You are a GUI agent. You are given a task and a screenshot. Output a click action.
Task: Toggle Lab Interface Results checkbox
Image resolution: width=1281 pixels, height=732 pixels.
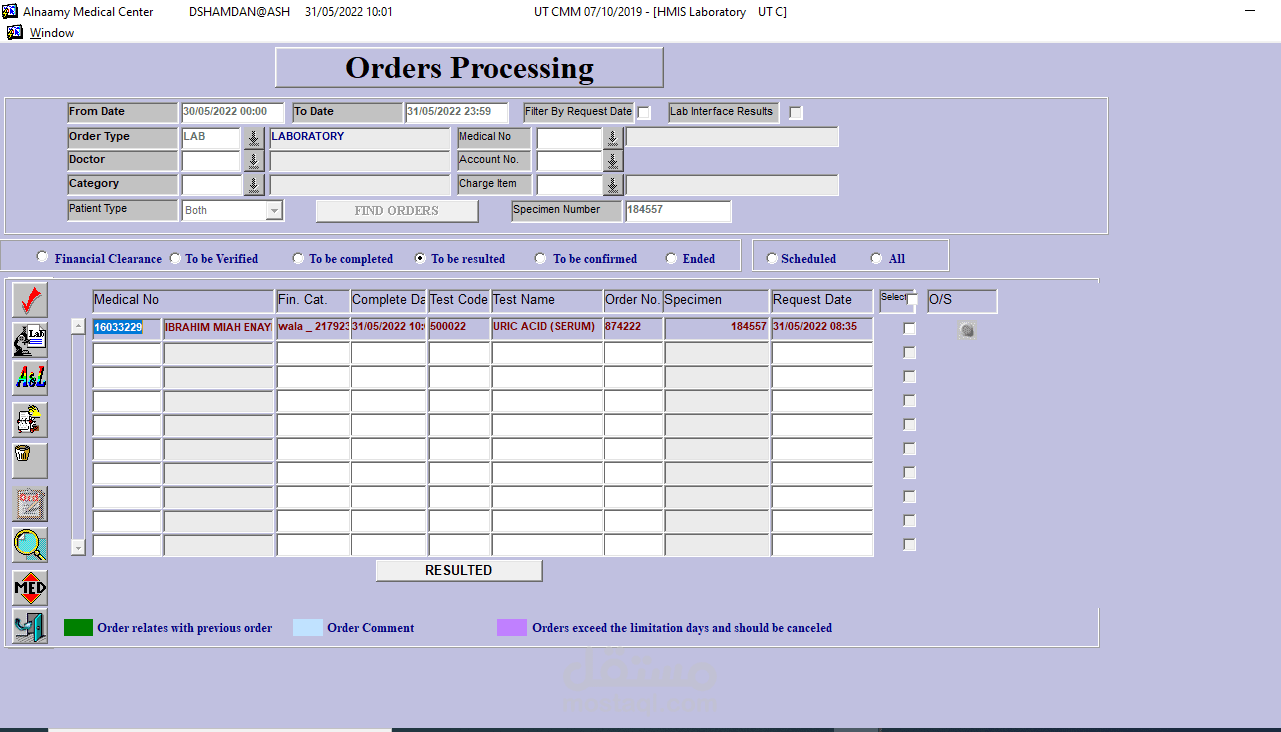(x=796, y=113)
